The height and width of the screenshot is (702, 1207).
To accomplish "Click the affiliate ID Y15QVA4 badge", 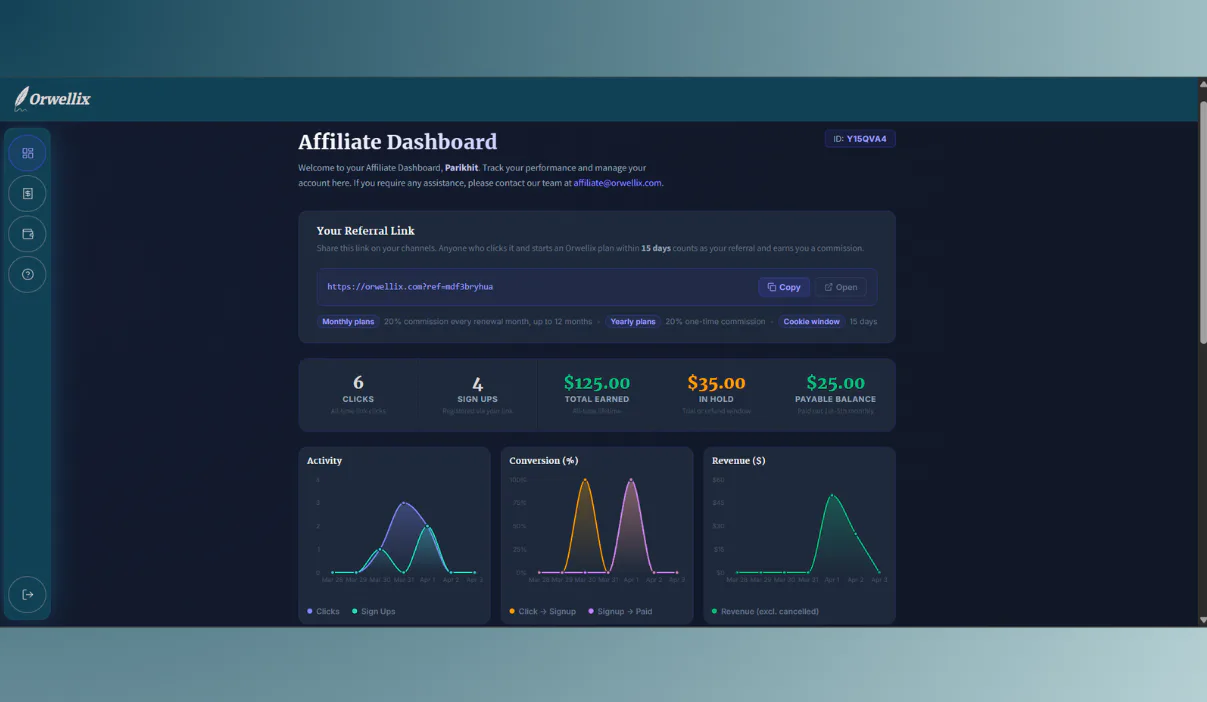I will click(x=860, y=139).
